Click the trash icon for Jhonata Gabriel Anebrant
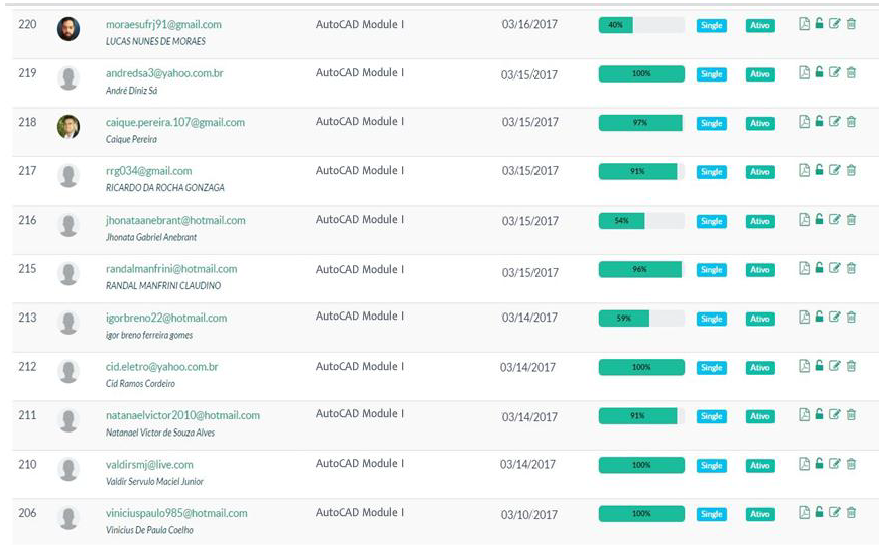 (x=851, y=219)
